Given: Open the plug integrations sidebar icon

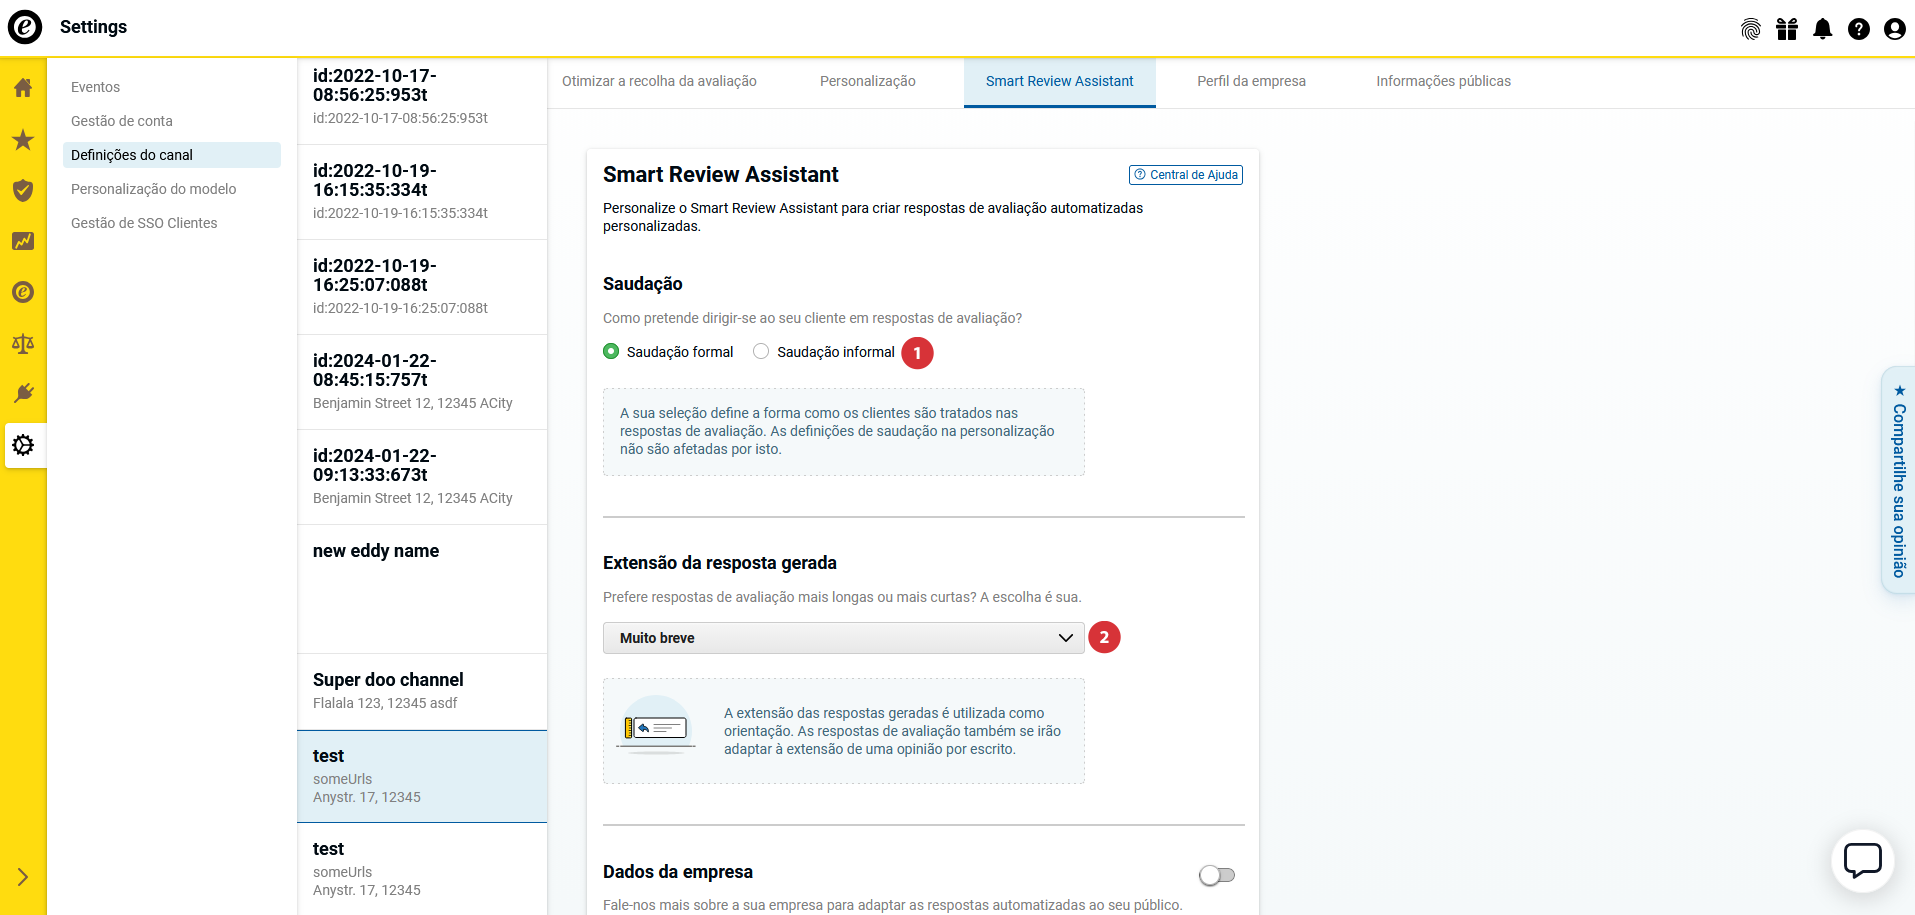Looking at the screenshot, I should pyautogui.click(x=23, y=393).
